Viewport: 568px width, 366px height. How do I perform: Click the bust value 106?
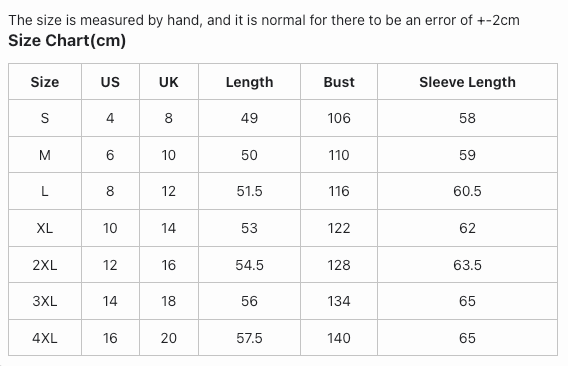(339, 118)
